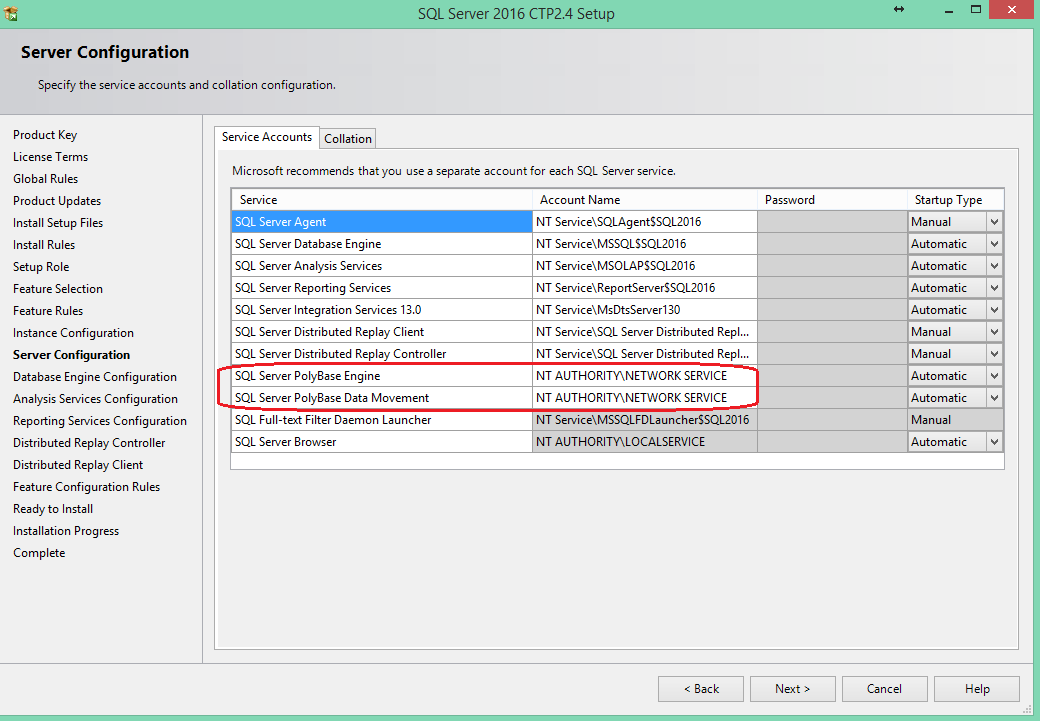Click the Account Name column header
Image resolution: width=1040 pixels, height=721 pixels.
645,200
